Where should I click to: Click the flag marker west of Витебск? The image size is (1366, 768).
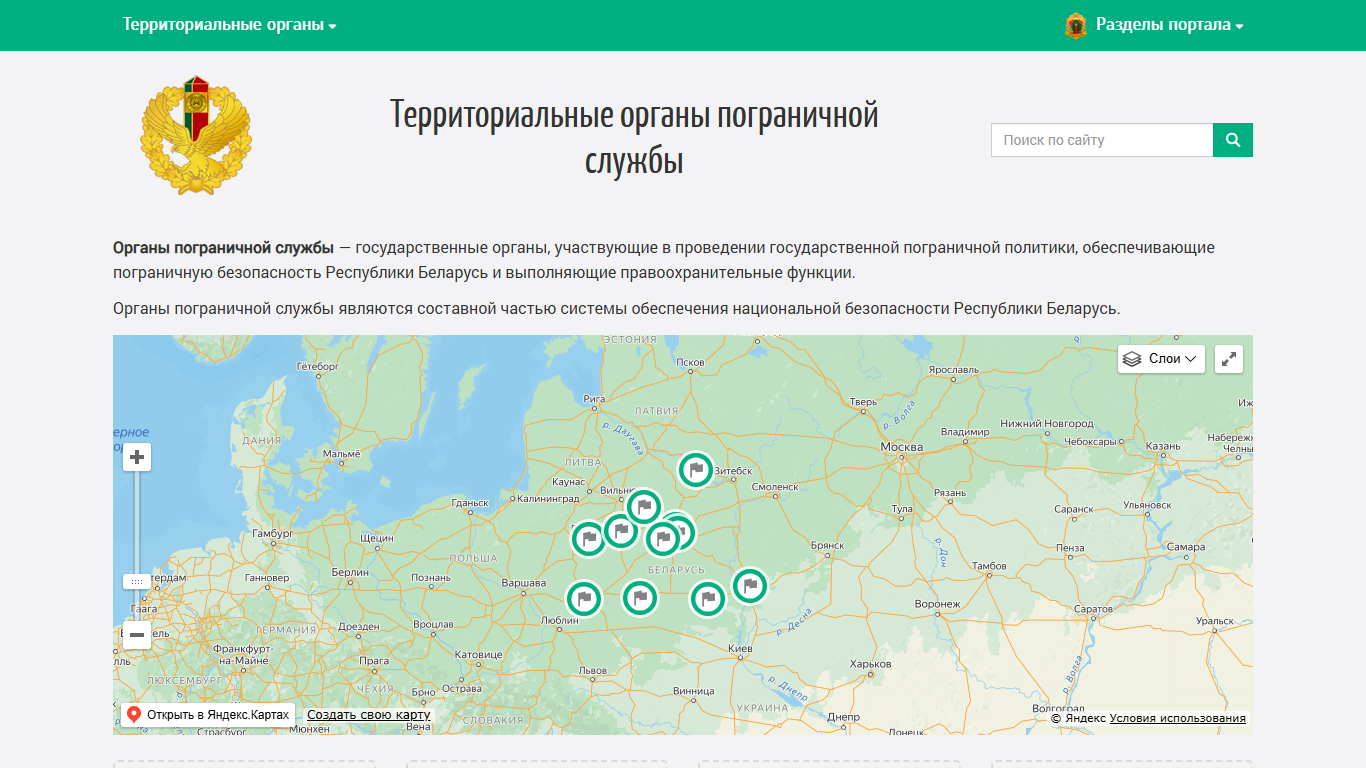pyautogui.click(x=696, y=469)
